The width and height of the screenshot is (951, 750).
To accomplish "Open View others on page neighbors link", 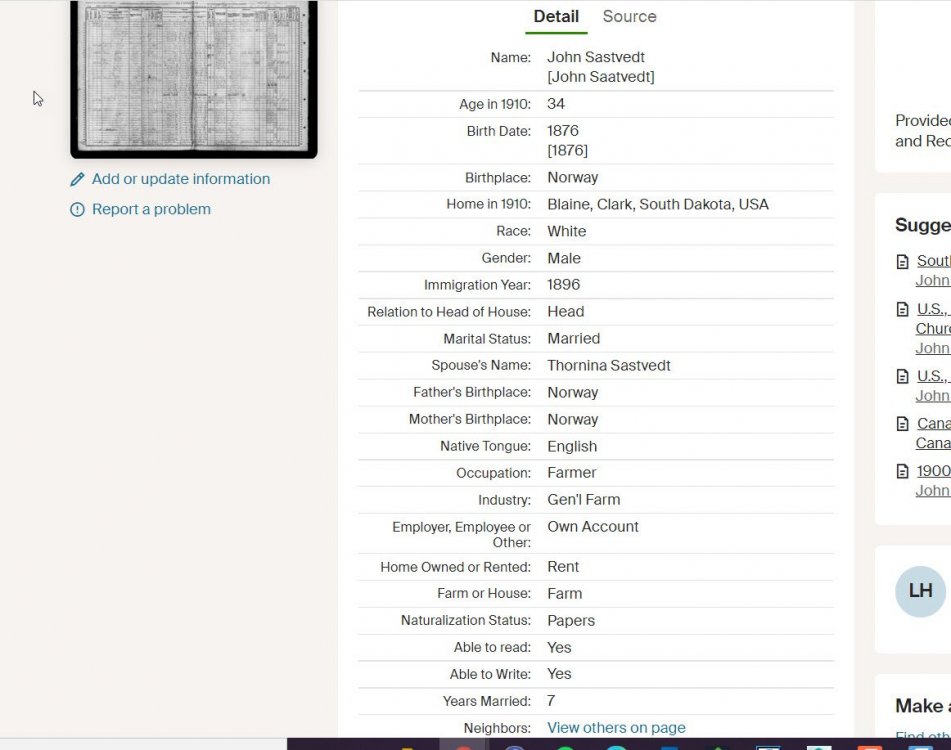I will point(616,727).
